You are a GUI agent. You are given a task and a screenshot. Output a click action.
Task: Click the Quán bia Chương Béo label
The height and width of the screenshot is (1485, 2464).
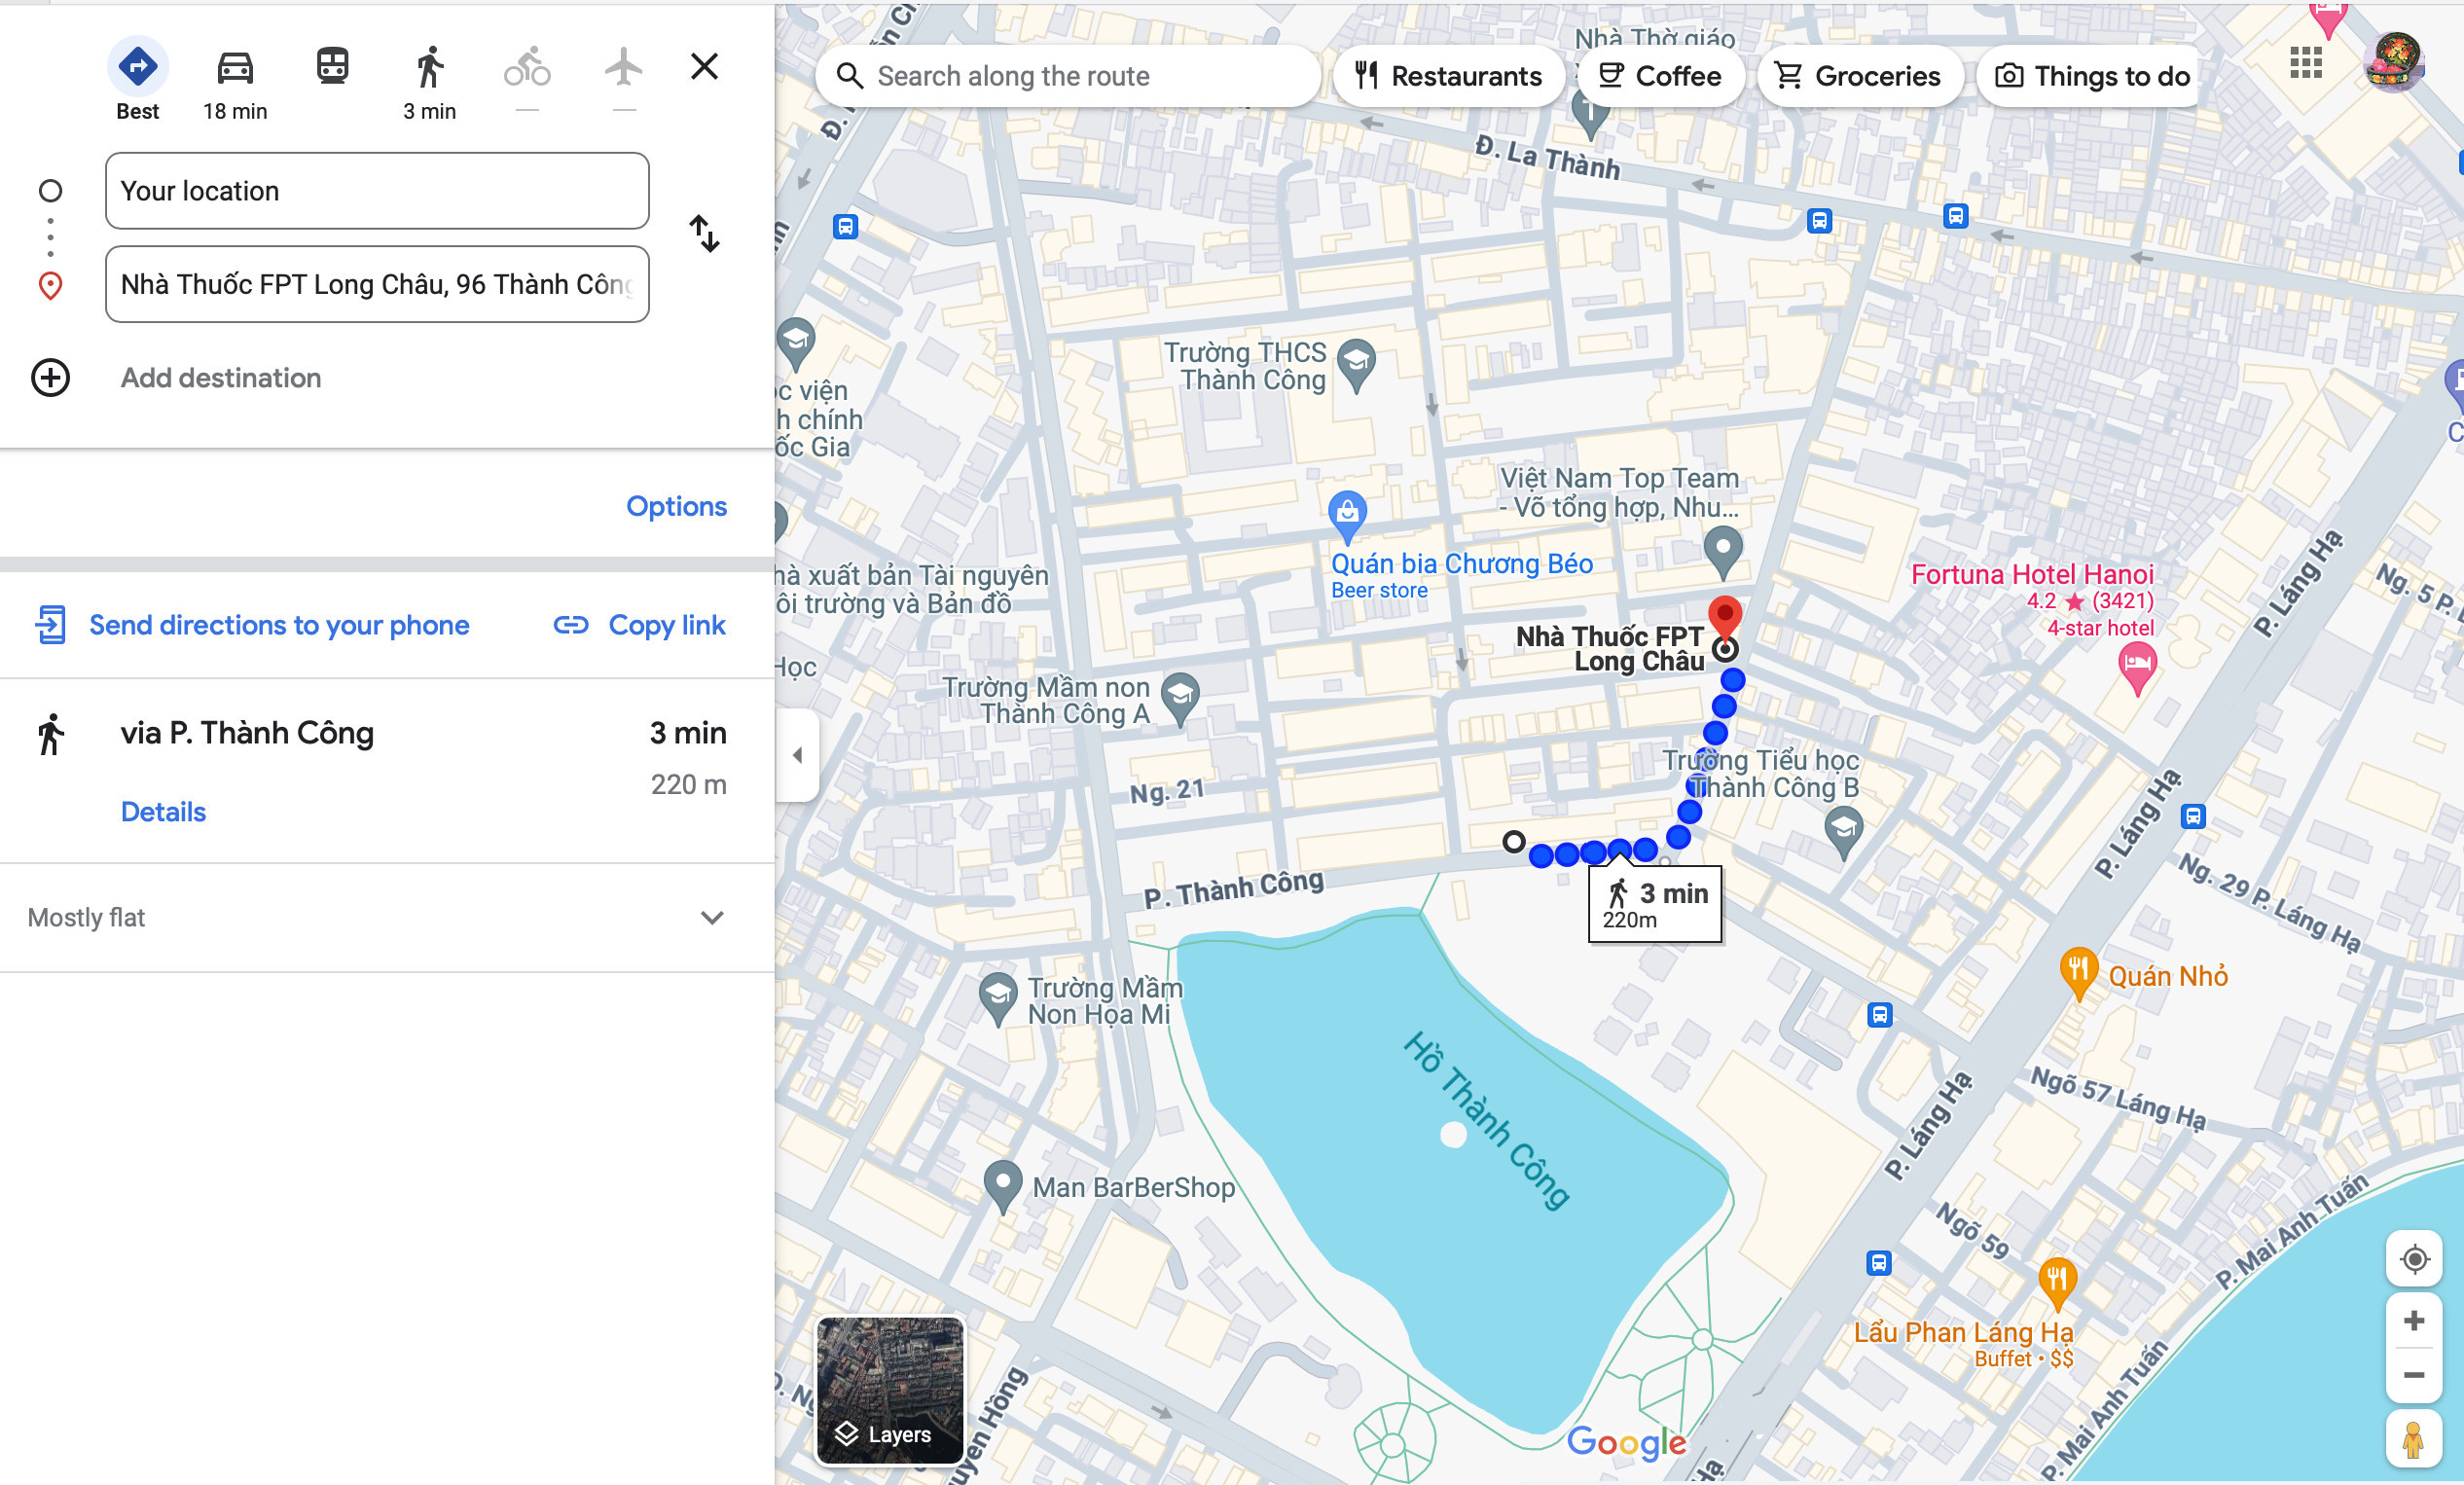(x=1462, y=564)
